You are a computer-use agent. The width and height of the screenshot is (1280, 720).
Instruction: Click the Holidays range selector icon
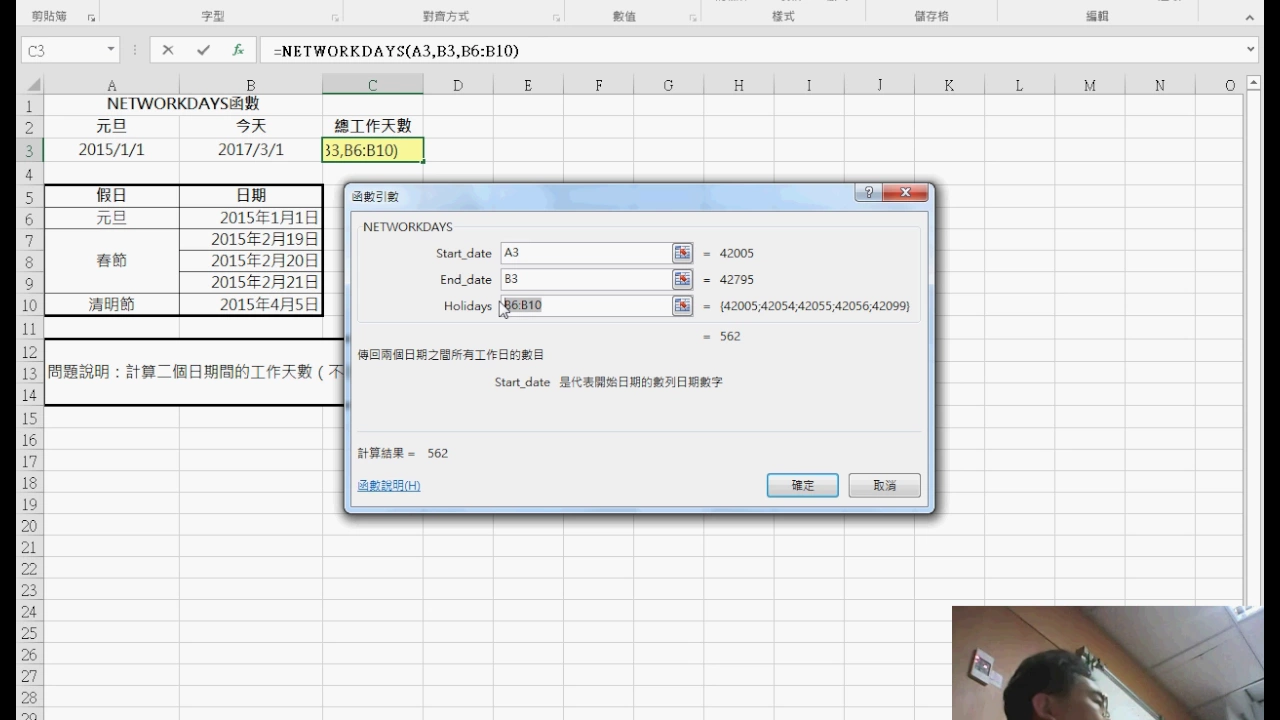click(x=682, y=305)
